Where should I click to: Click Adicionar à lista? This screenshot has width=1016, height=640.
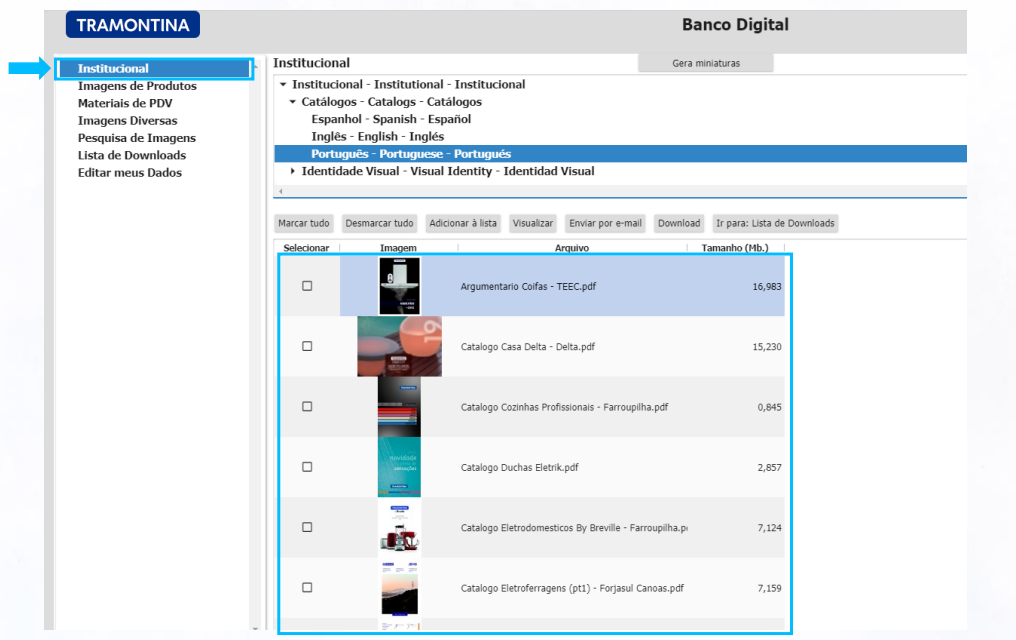pos(463,223)
